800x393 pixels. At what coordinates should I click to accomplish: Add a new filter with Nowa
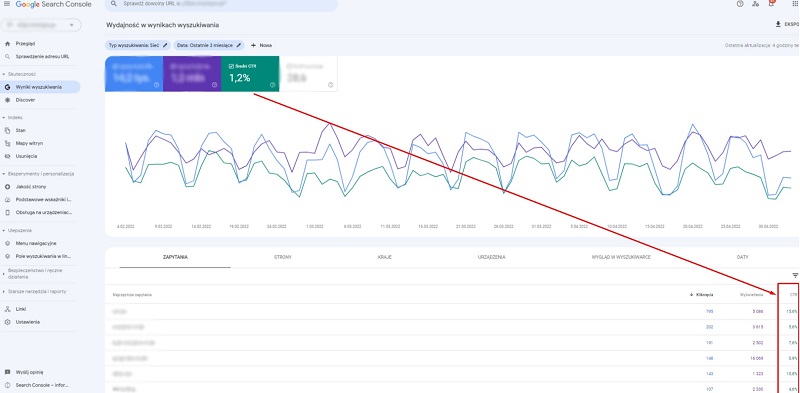261,45
